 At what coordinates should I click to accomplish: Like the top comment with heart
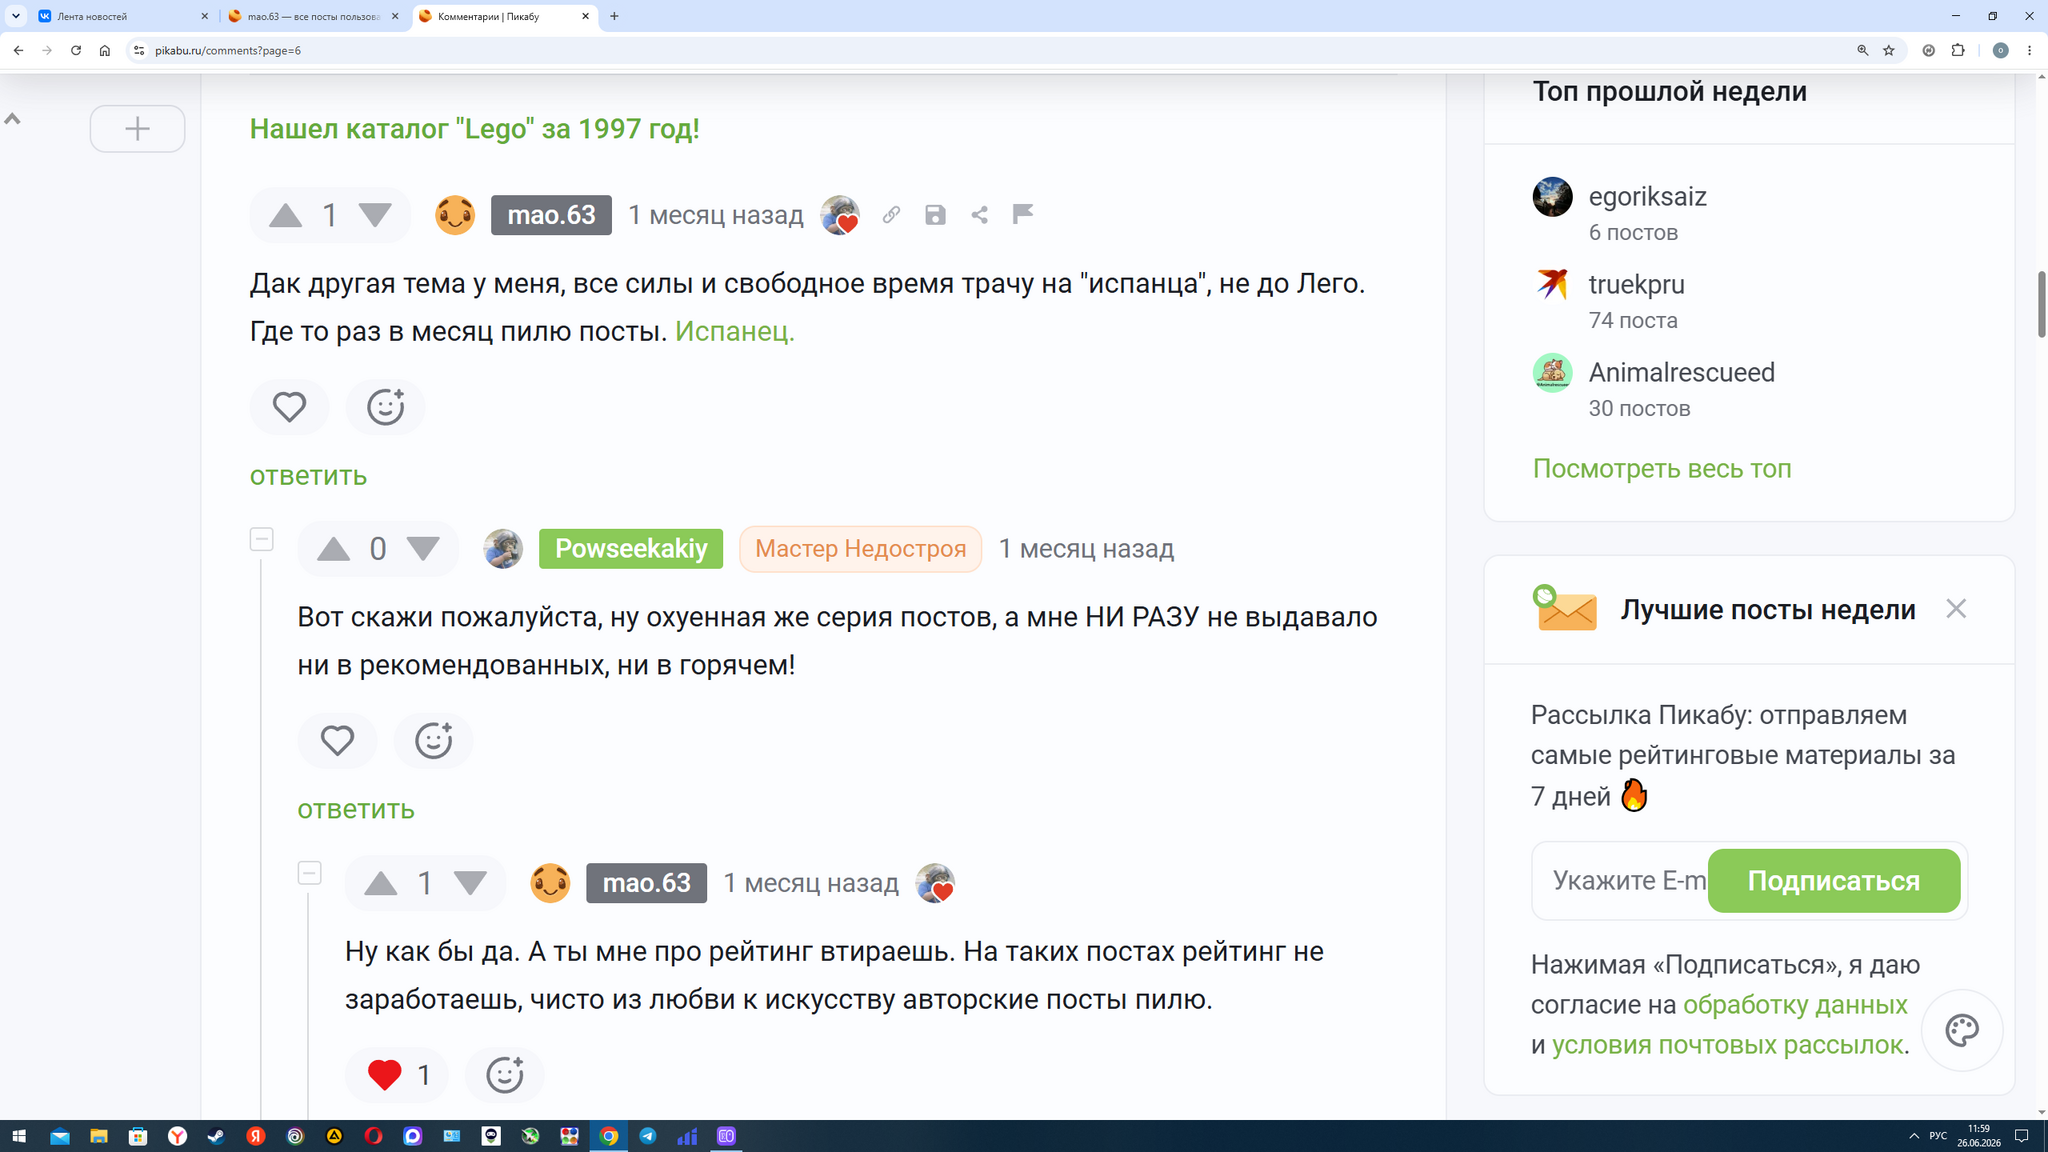click(x=289, y=407)
